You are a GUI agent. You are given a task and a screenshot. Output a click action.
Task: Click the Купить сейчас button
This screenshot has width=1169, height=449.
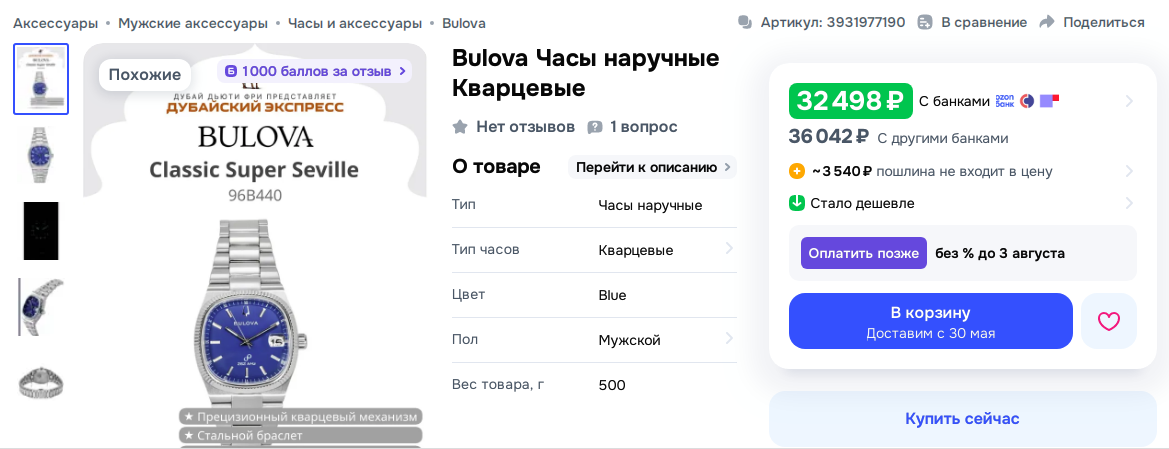(x=962, y=419)
